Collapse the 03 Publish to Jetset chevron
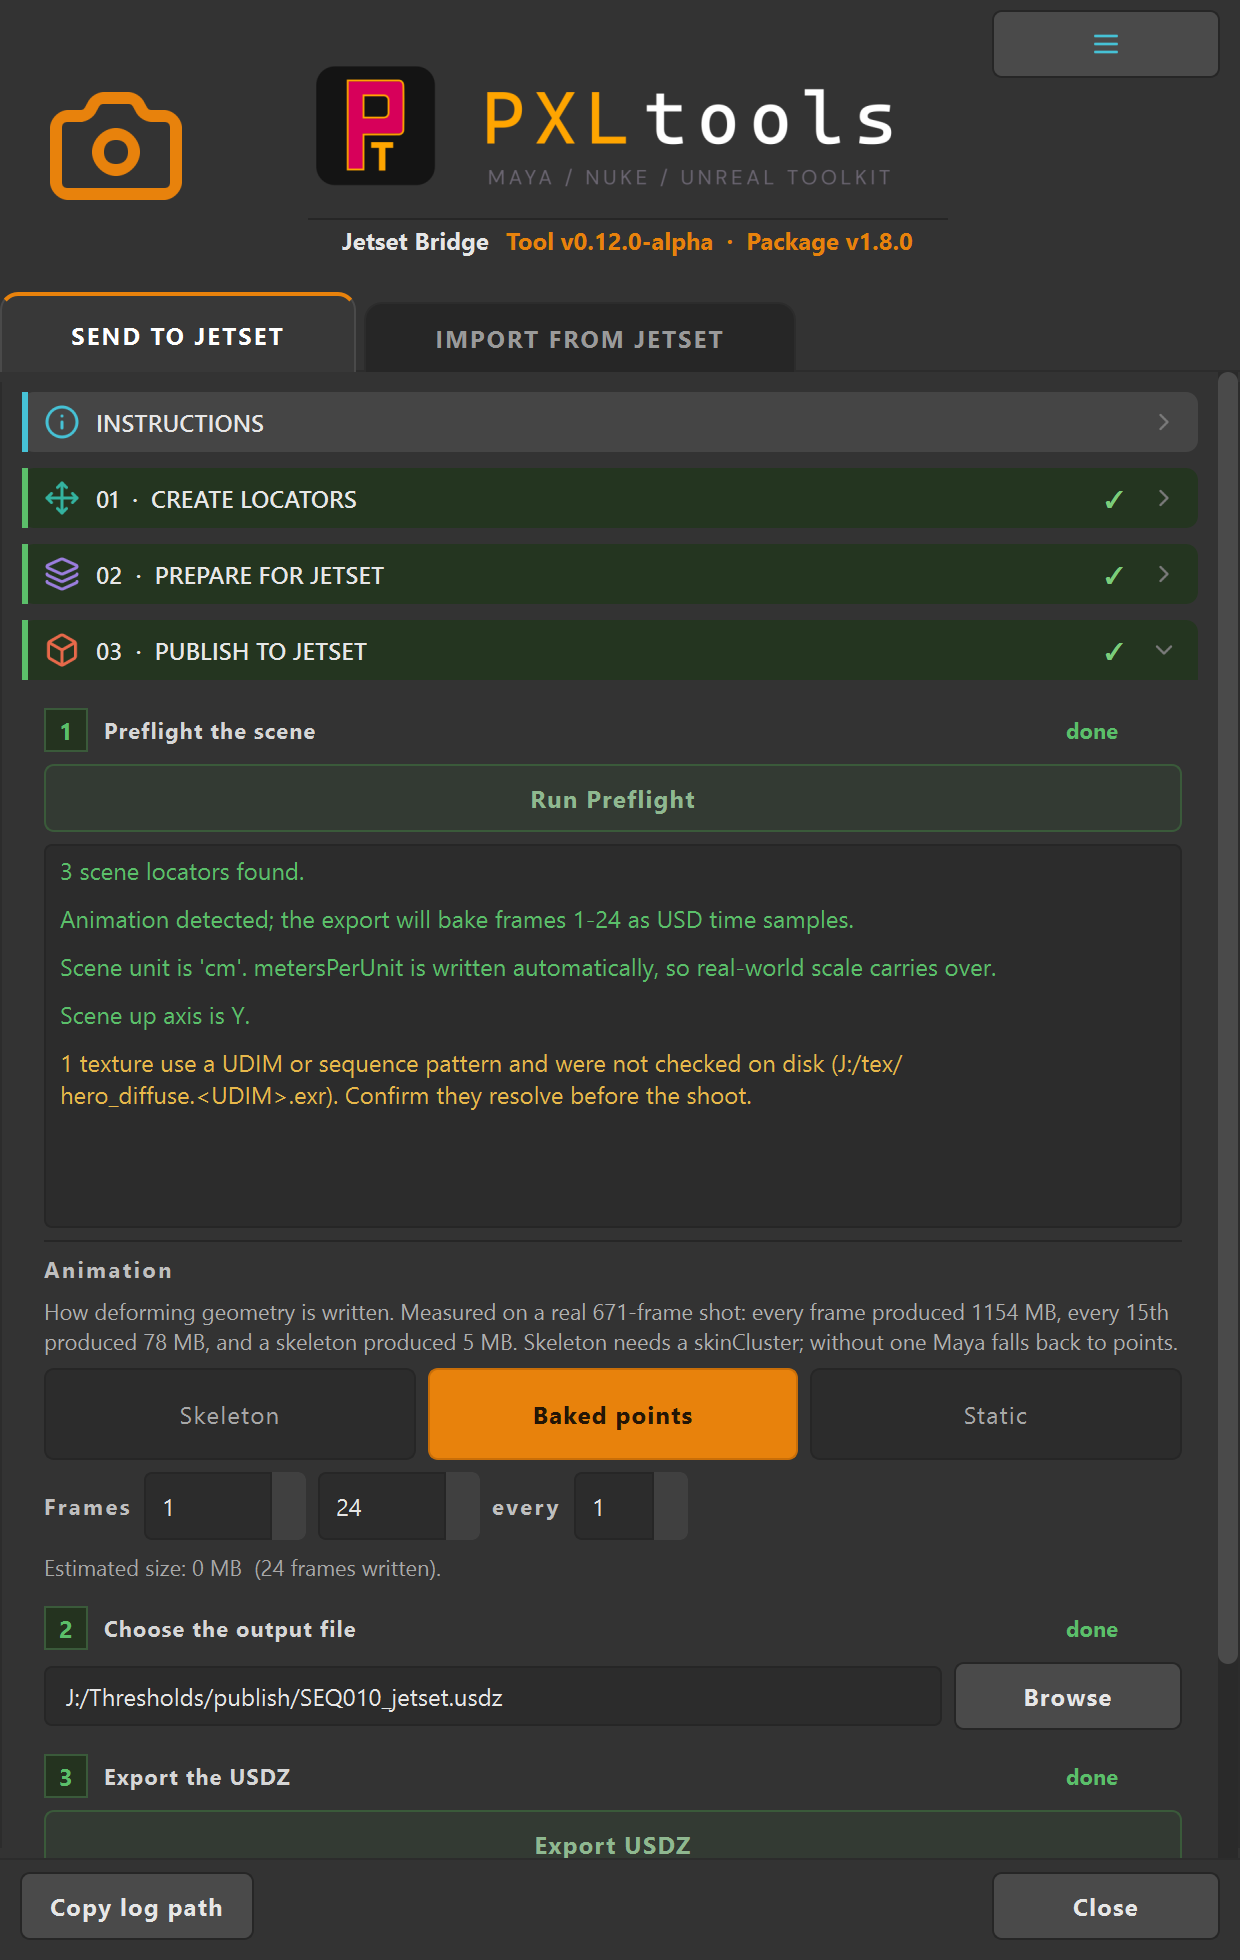The width and height of the screenshot is (1240, 1960). point(1163,650)
